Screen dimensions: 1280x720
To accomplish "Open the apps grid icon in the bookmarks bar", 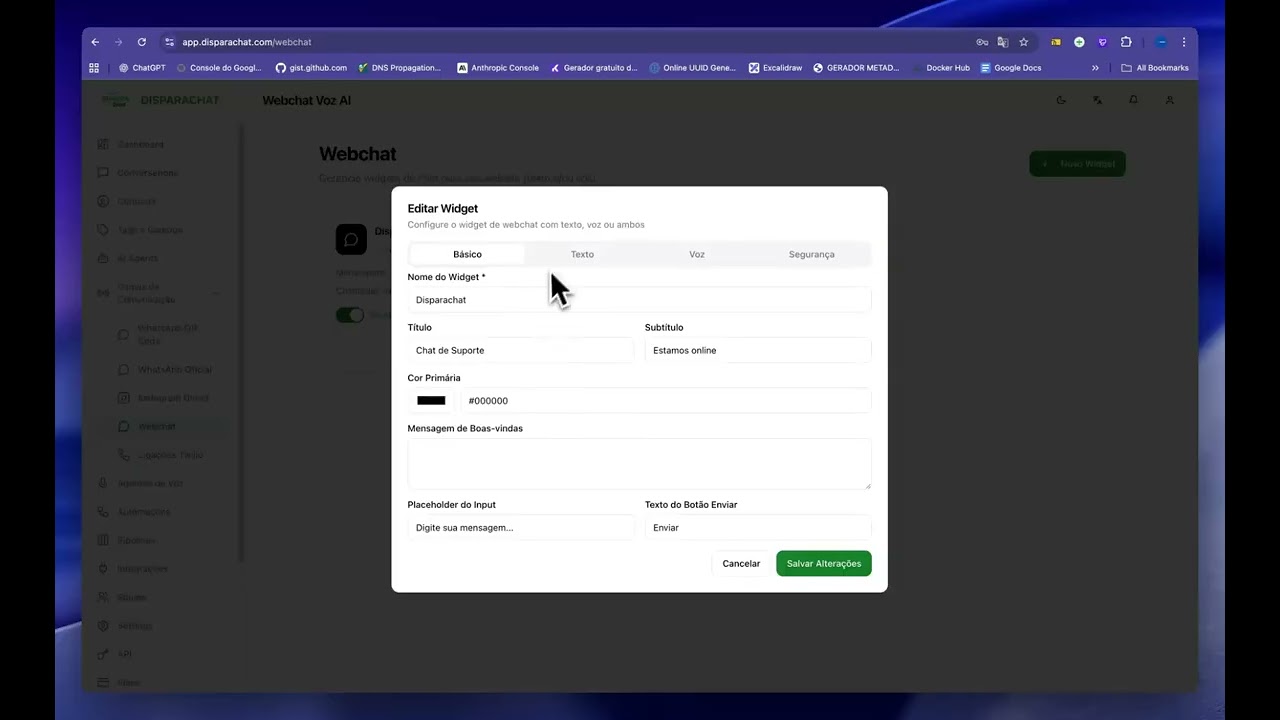I will click(94, 68).
